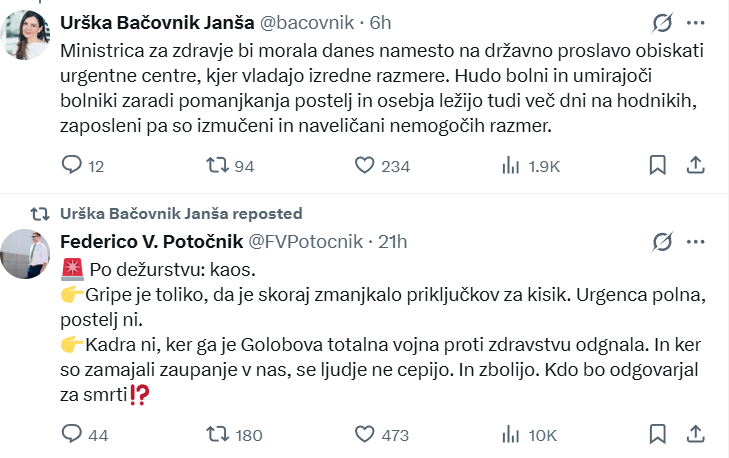The width and height of the screenshot is (729, 458).
Task: Share Federico V. Potočnik's tweet
Action: tap(697, 433)
